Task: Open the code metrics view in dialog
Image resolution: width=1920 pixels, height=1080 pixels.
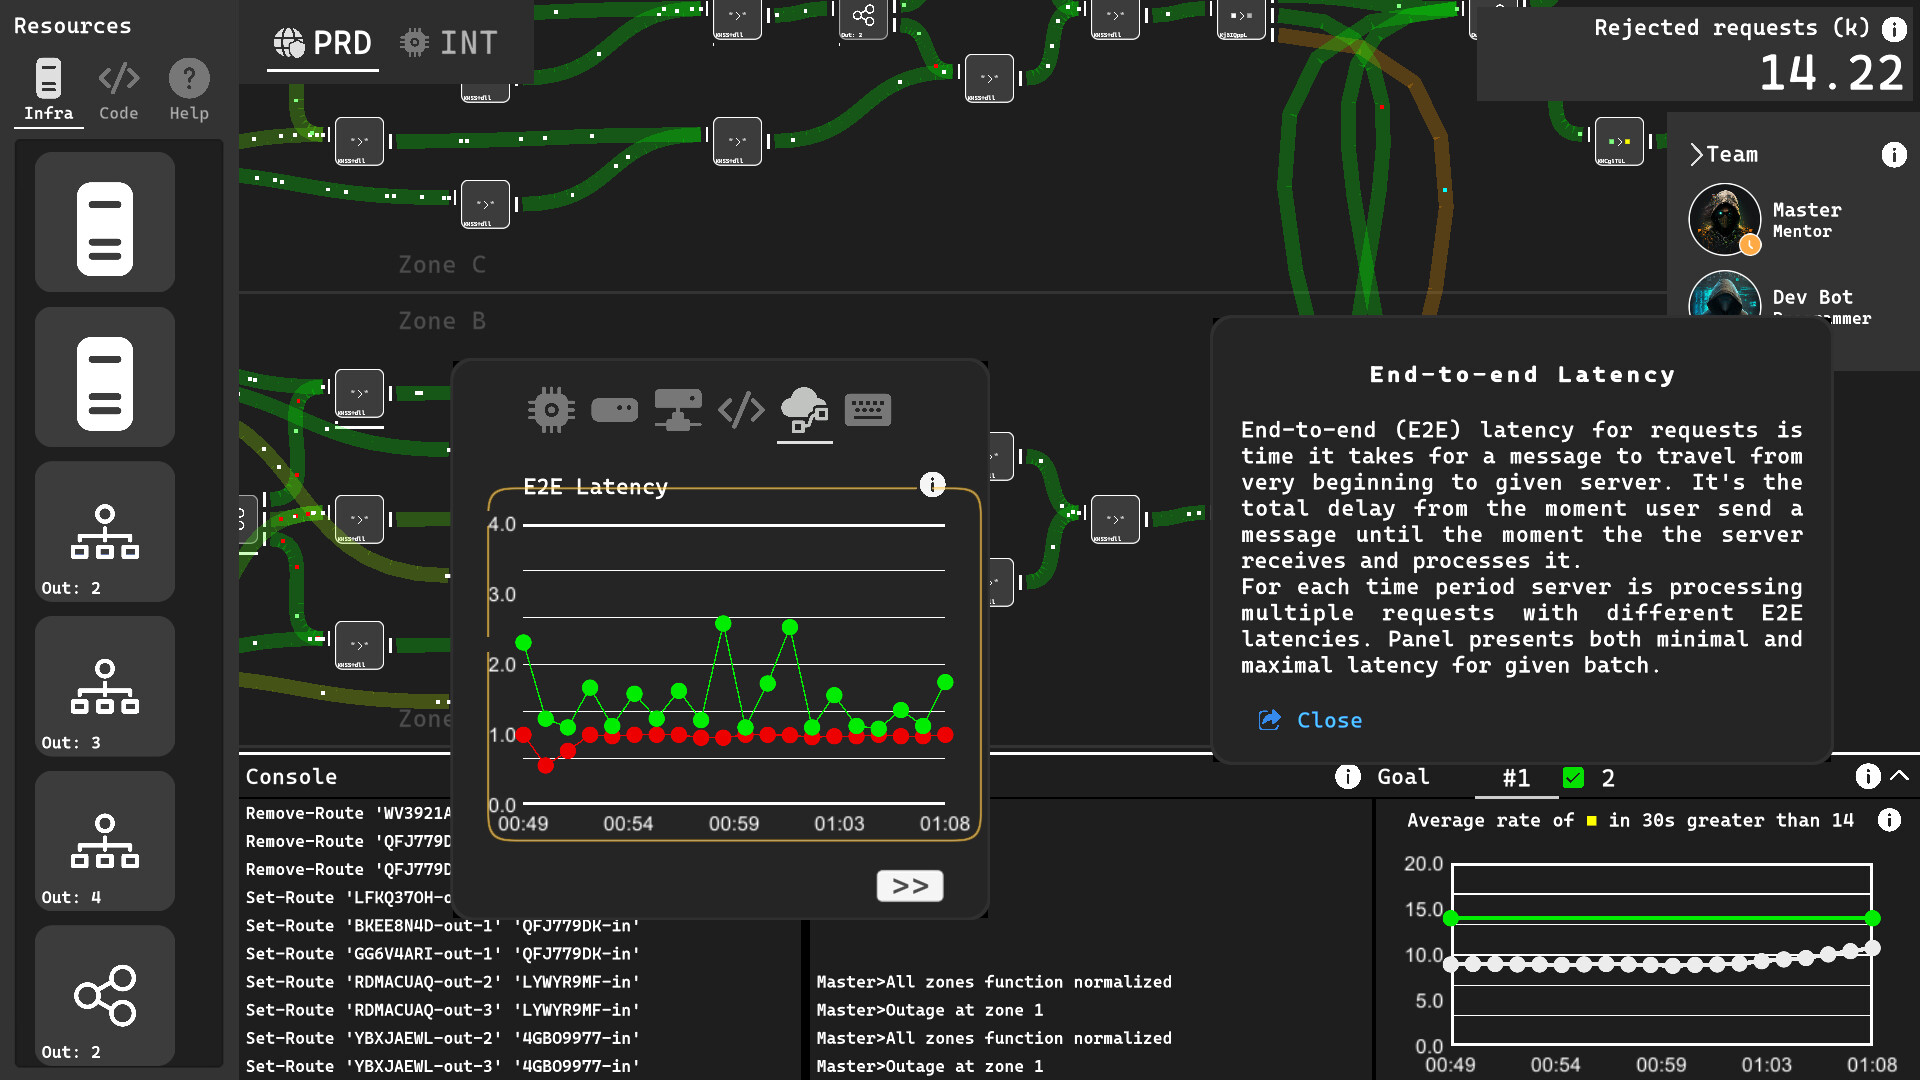Action: 741,409
